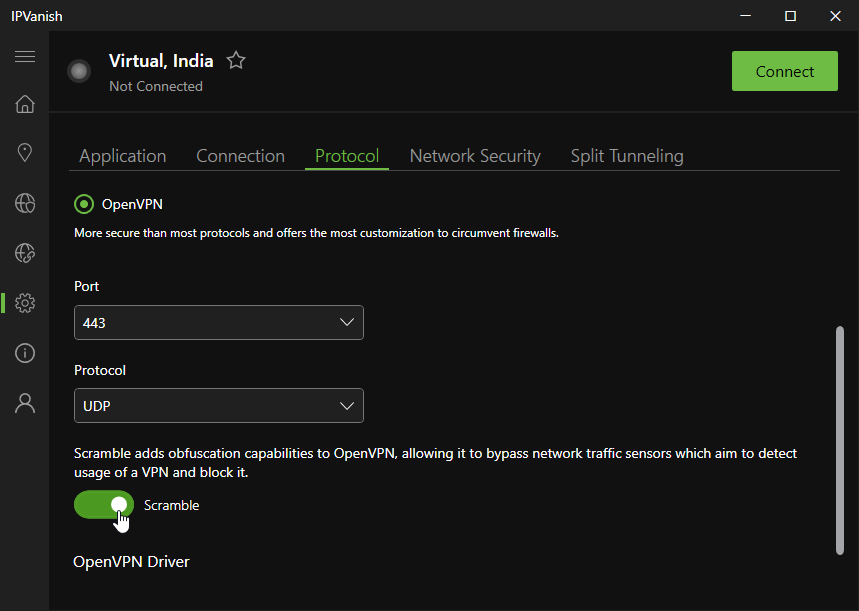Open the Settings gear icon
The height and width of the screenshot is (611, 859).
click(x=25, y=303)
